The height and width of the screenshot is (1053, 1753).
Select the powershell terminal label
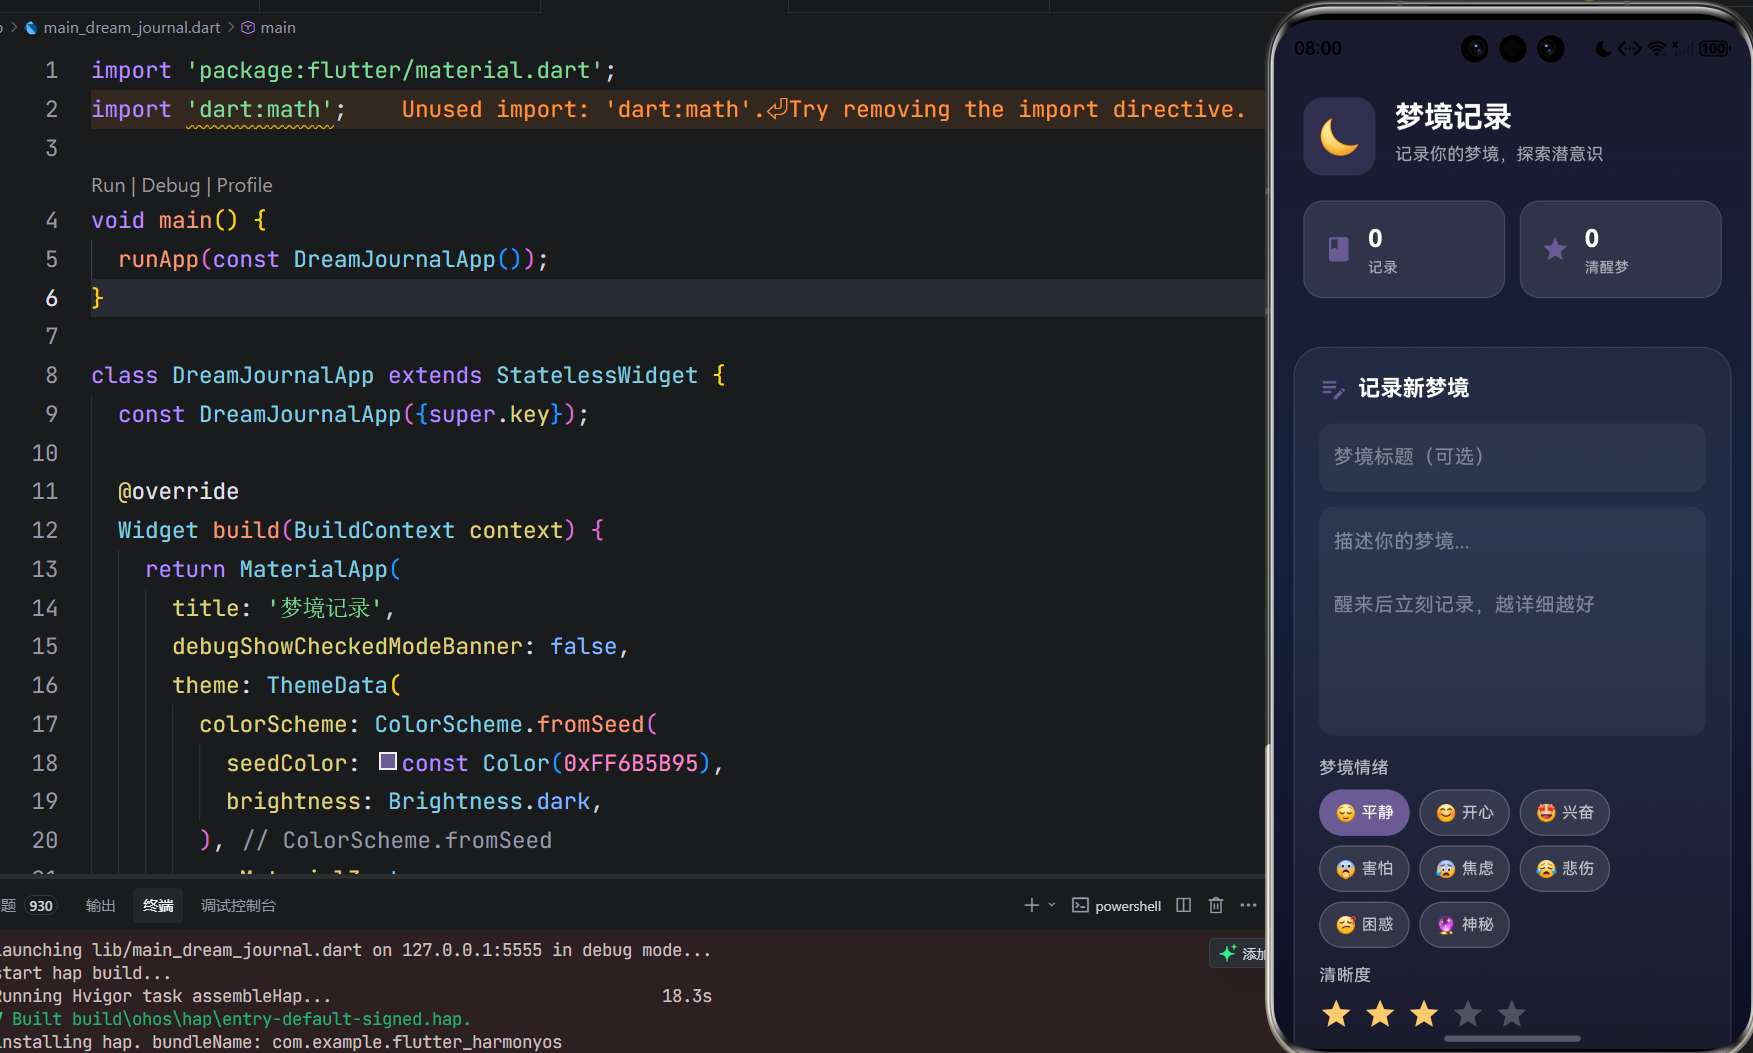point(1128,906)
